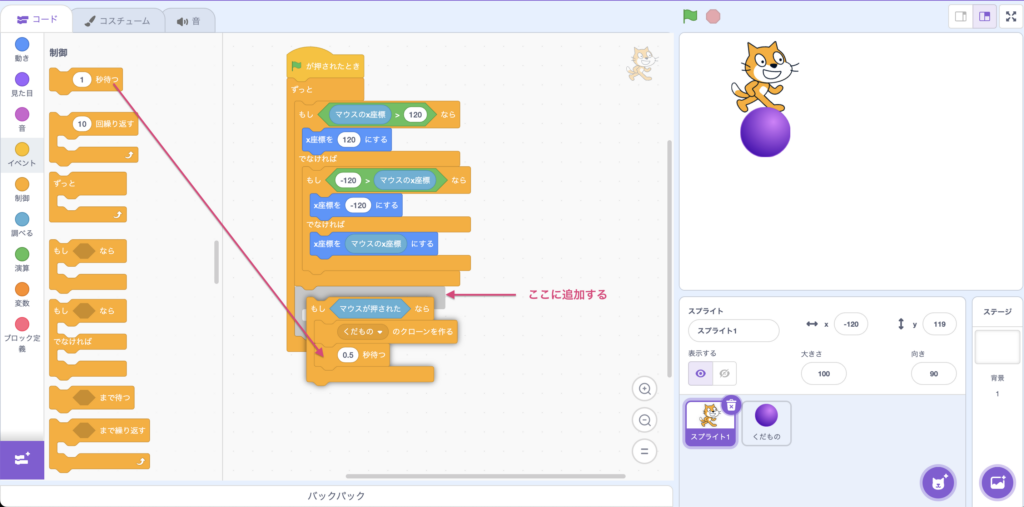Click the 10 value in repeat block
This screenshot has width=1024, height=507.
82,123
